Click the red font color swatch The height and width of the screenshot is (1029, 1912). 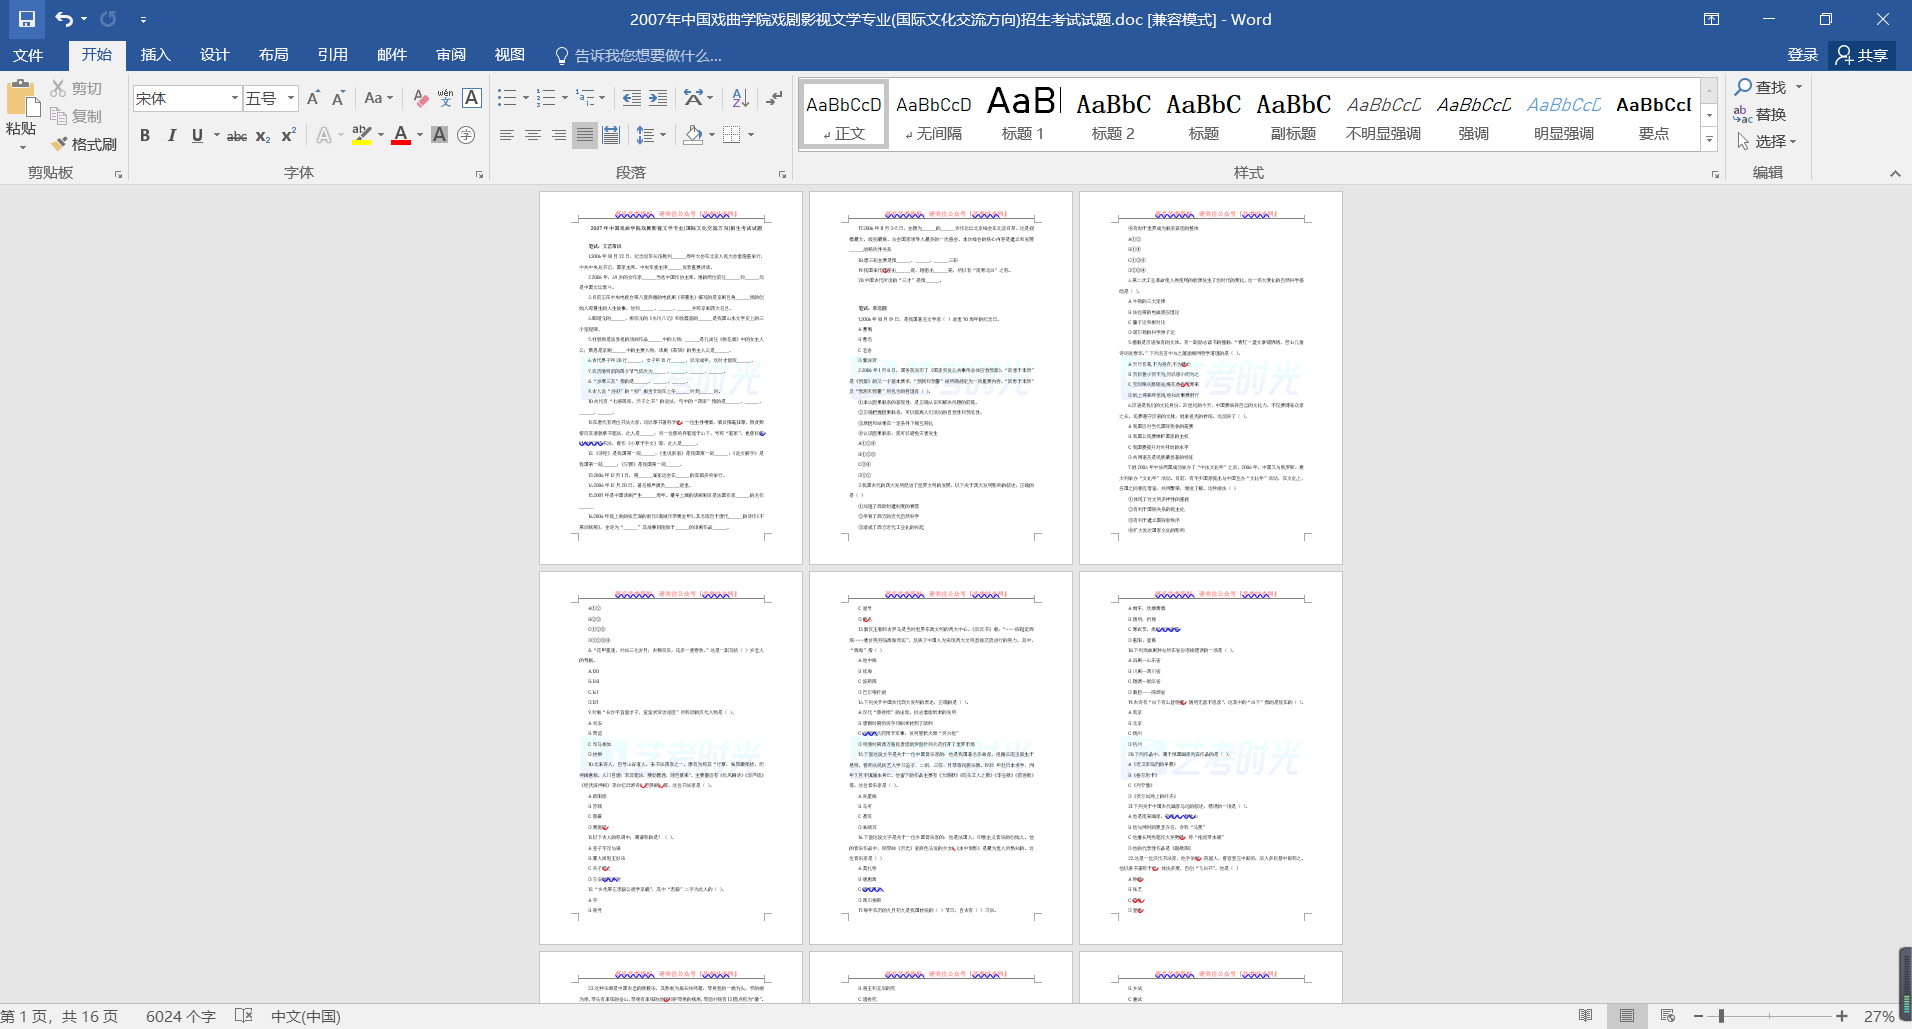(x=401, y=135)
